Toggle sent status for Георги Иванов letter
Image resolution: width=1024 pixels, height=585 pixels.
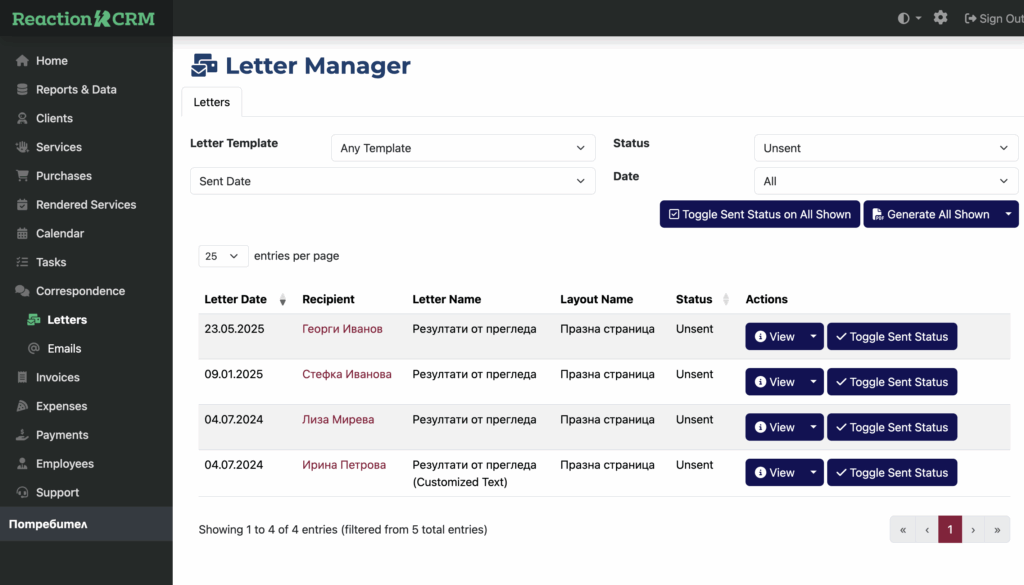[891, 337]
